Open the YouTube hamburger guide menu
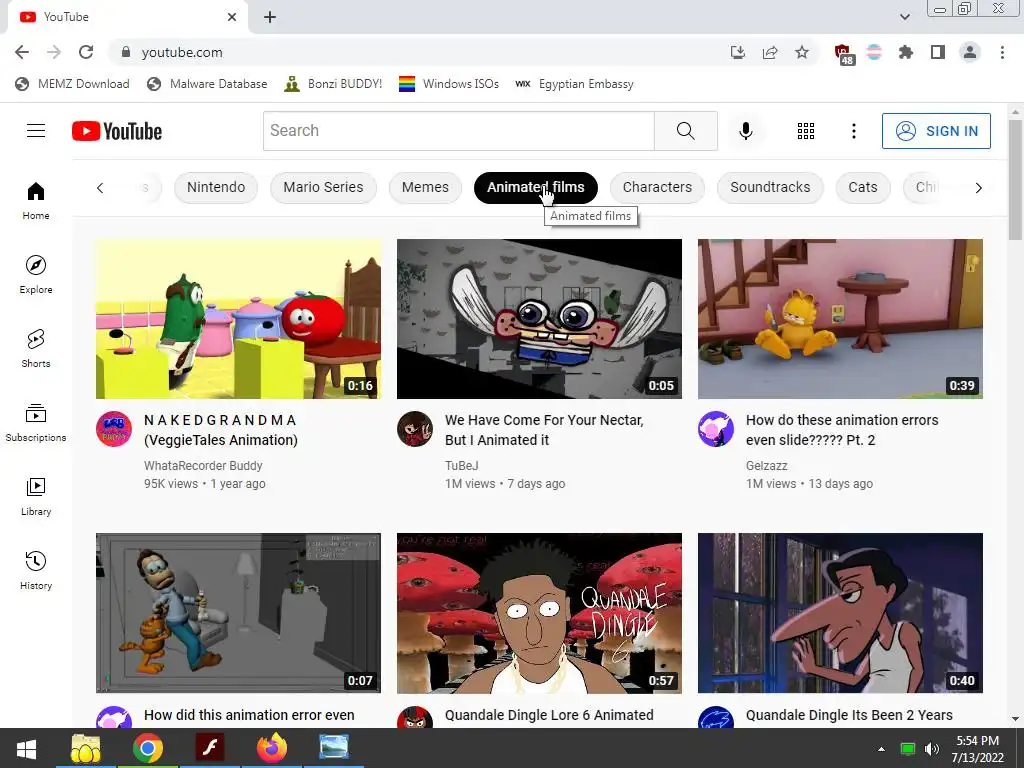Screen dimensions: 1024x768 click(x=36, y=131)
